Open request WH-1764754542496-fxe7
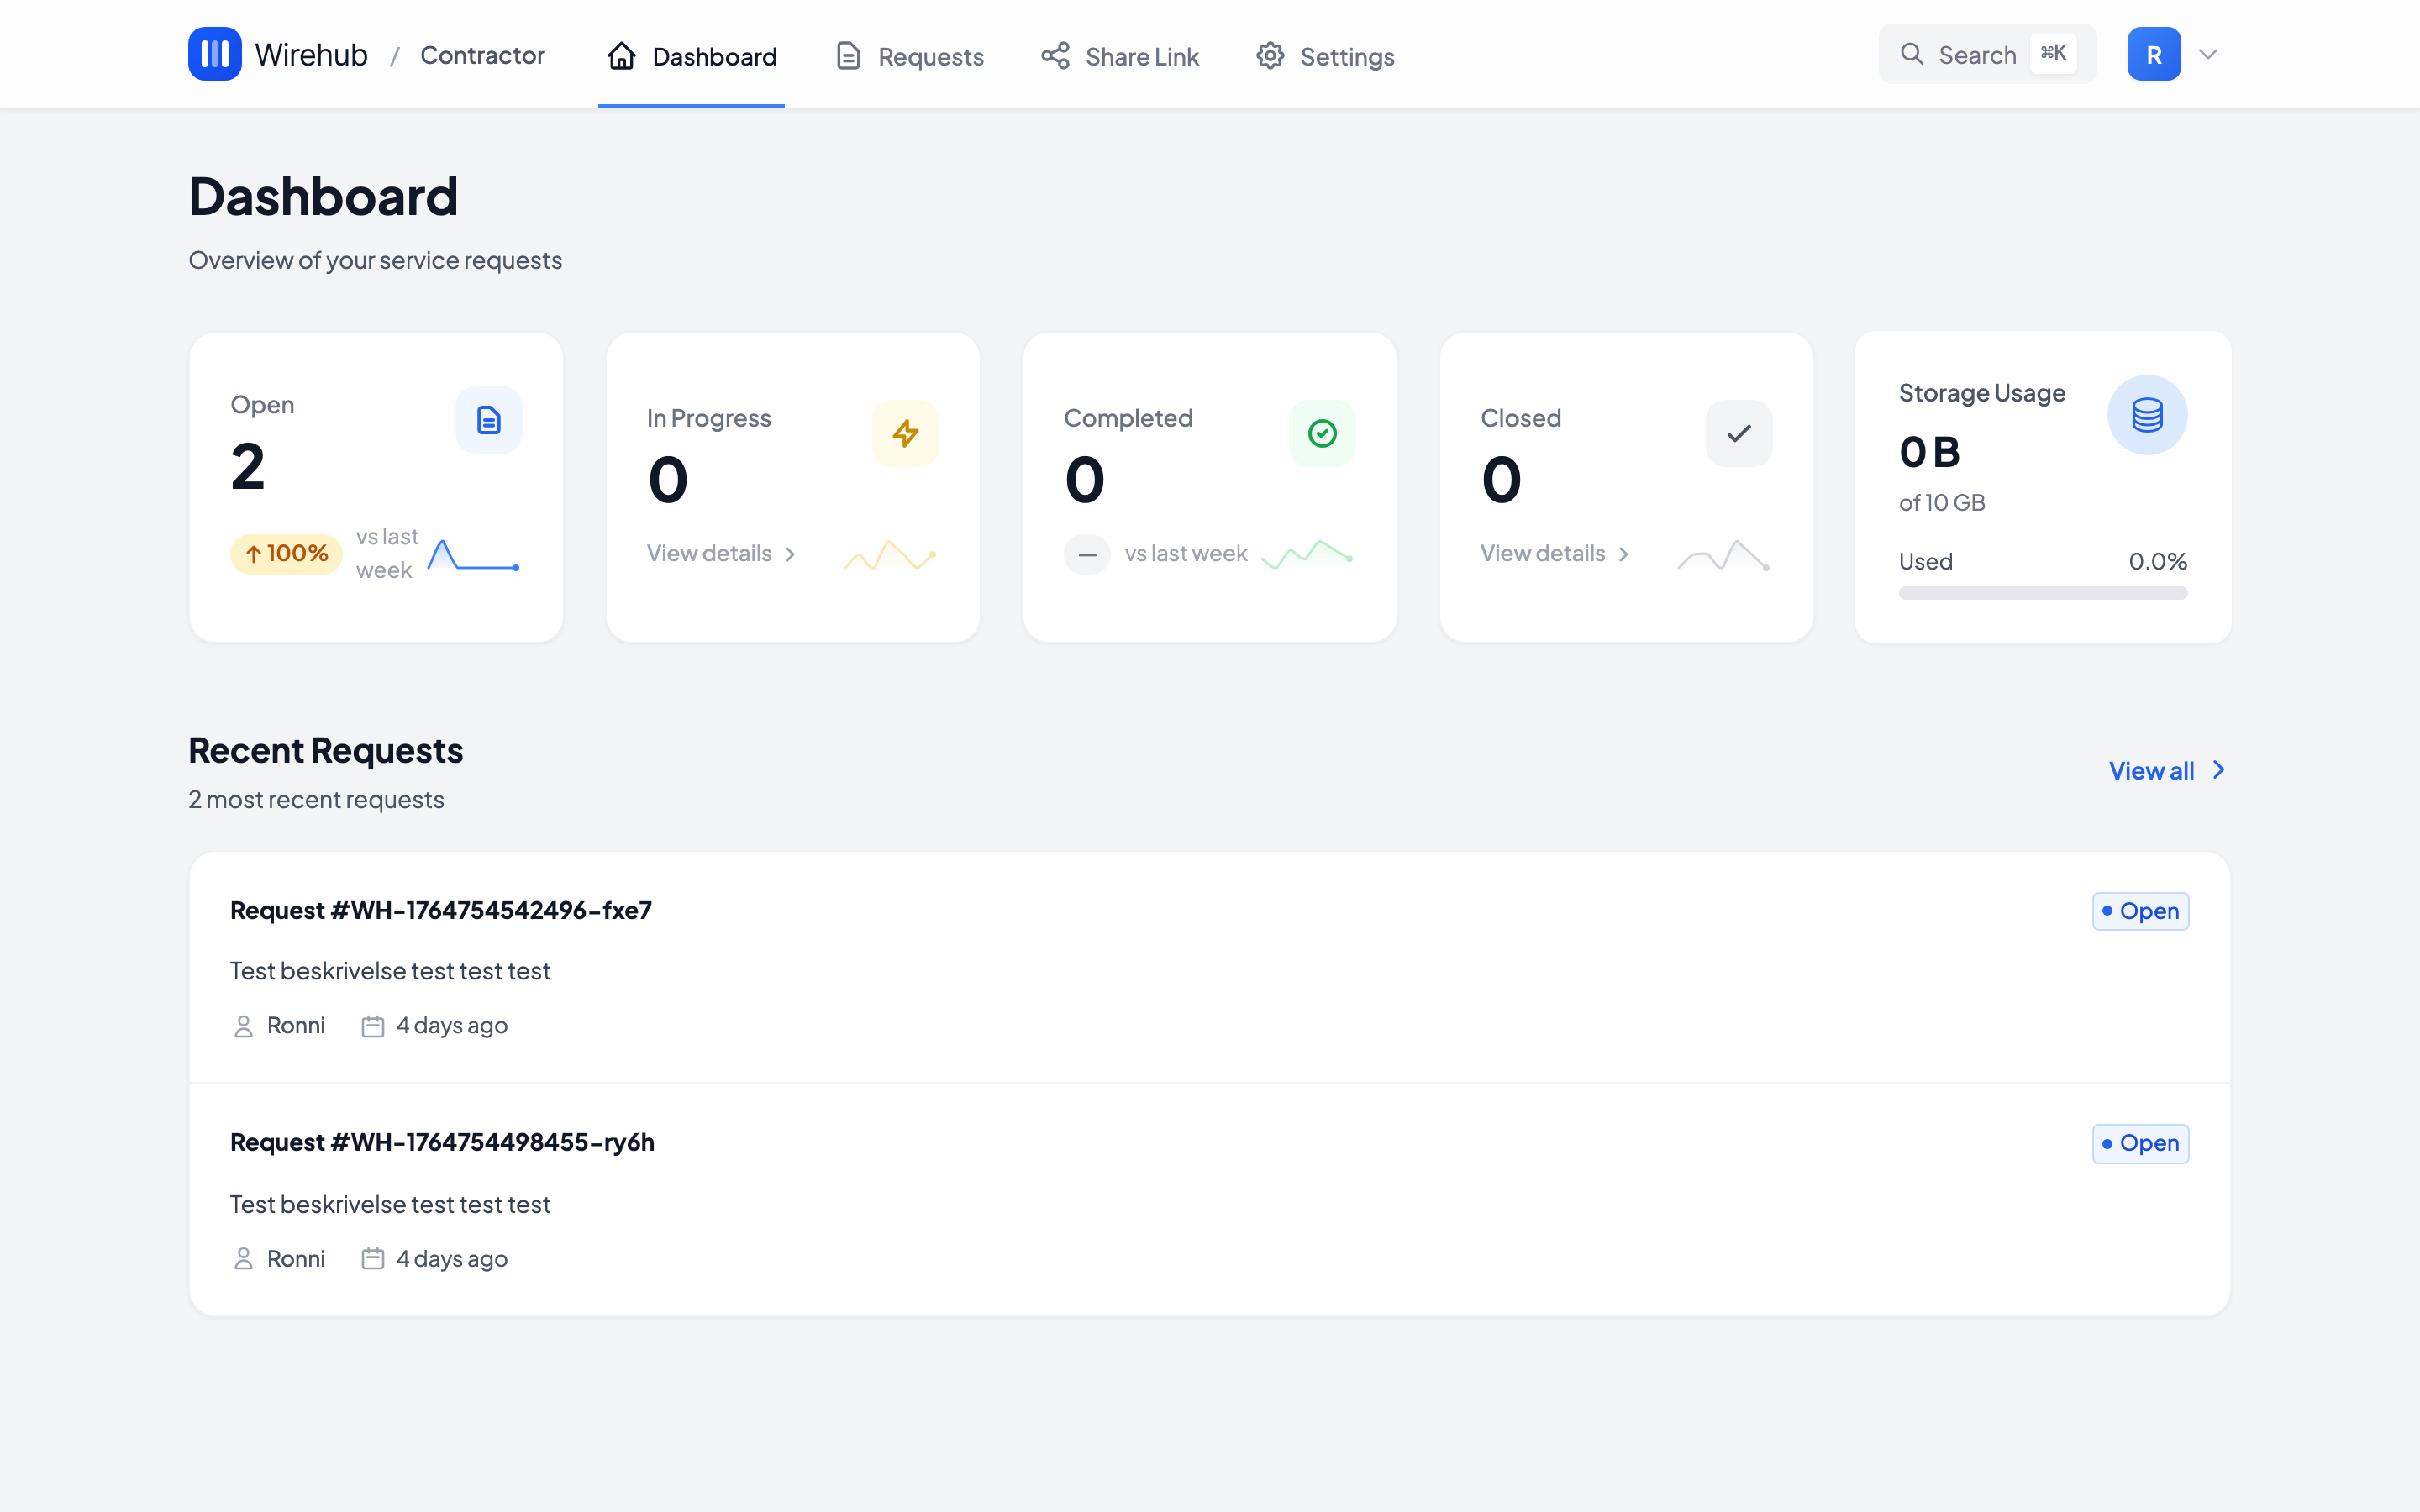Screen dimensions: 2420x1512 coord(441,910)
